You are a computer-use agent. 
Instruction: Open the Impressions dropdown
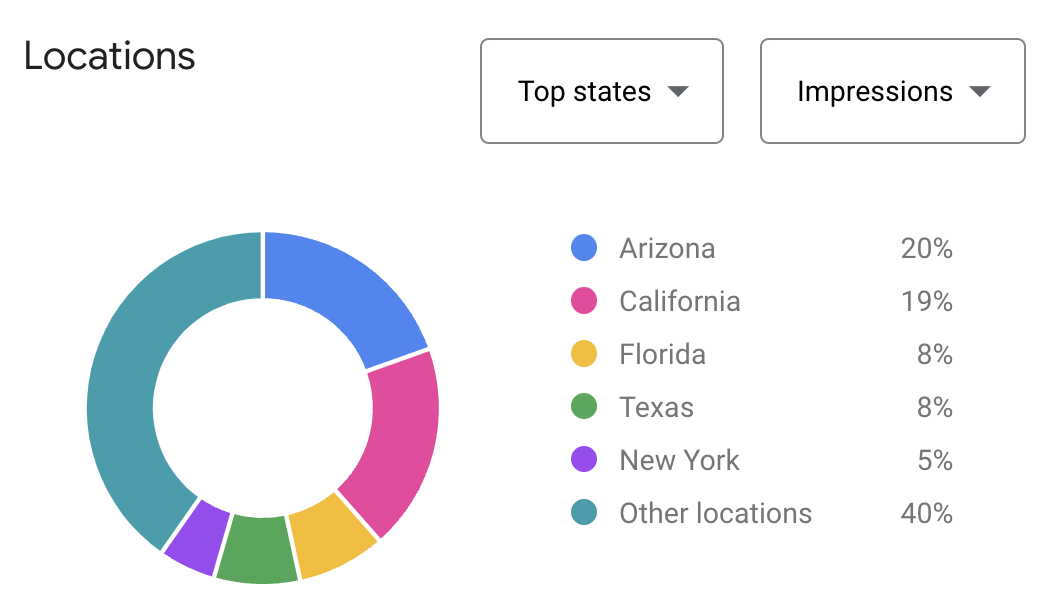(891, 91)
